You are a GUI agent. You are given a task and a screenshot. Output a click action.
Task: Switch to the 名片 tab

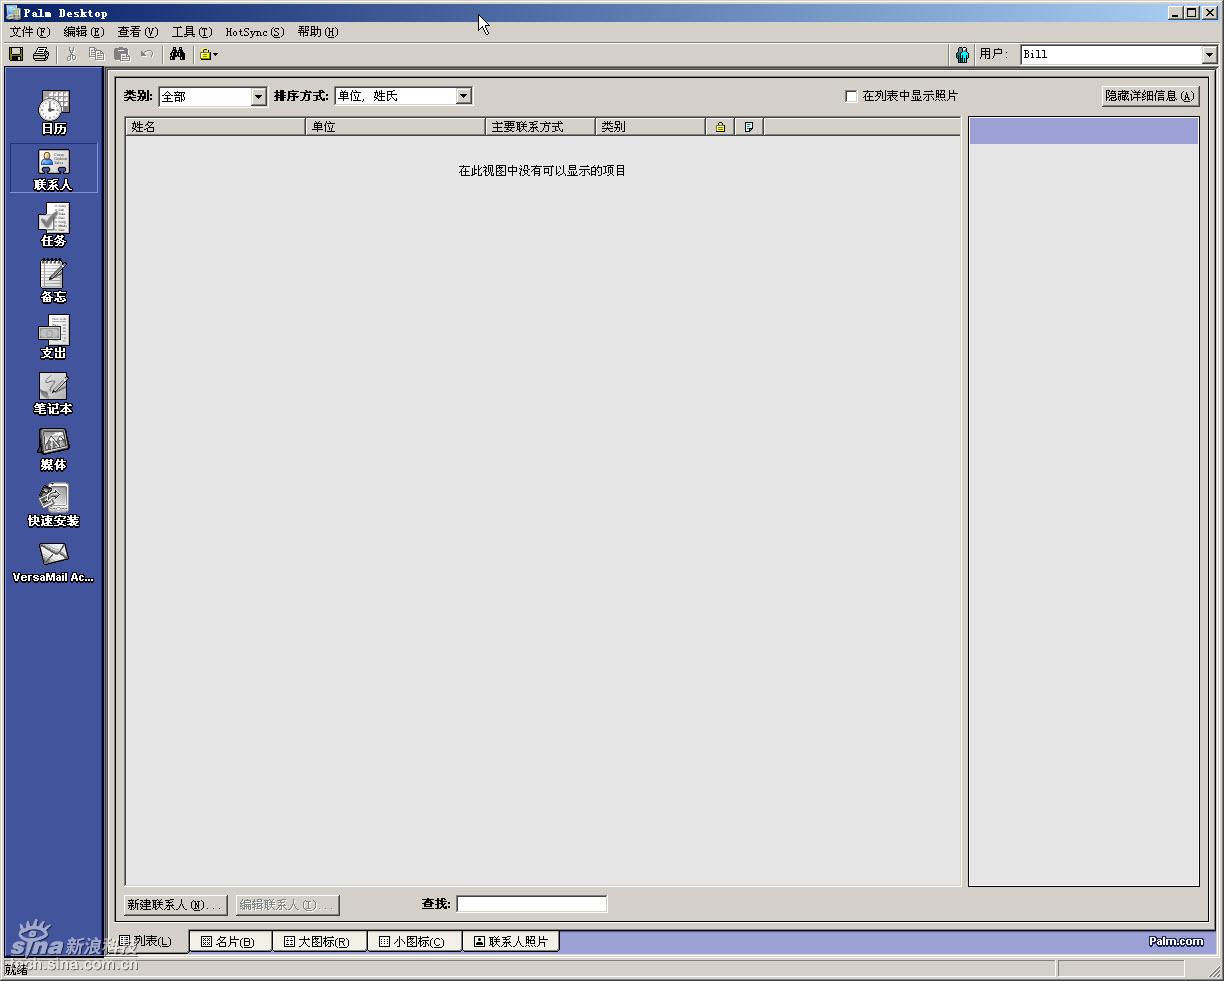tap(229, 940)
